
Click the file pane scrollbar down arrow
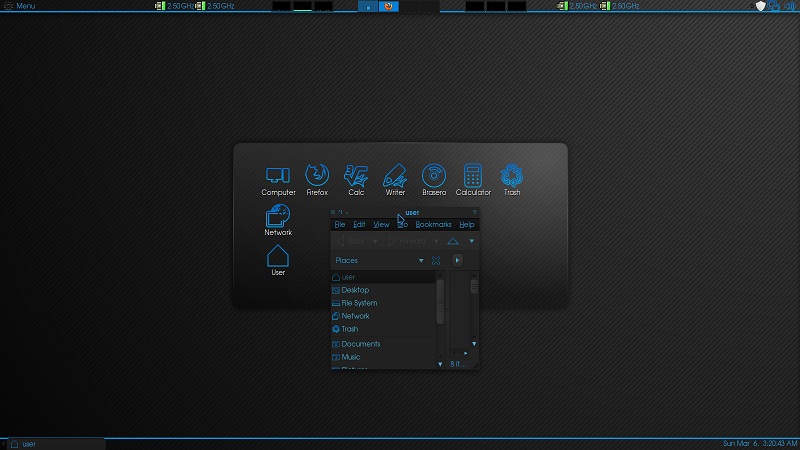474,344
